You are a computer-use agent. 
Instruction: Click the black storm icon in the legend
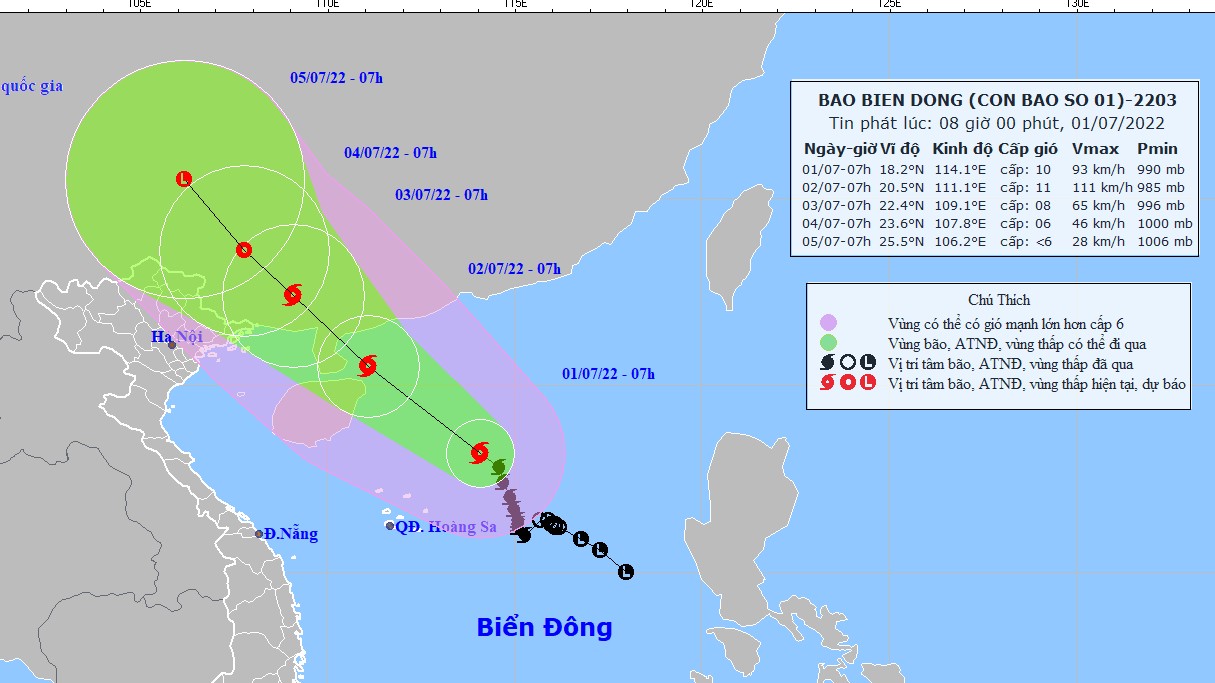coord(827,363)
